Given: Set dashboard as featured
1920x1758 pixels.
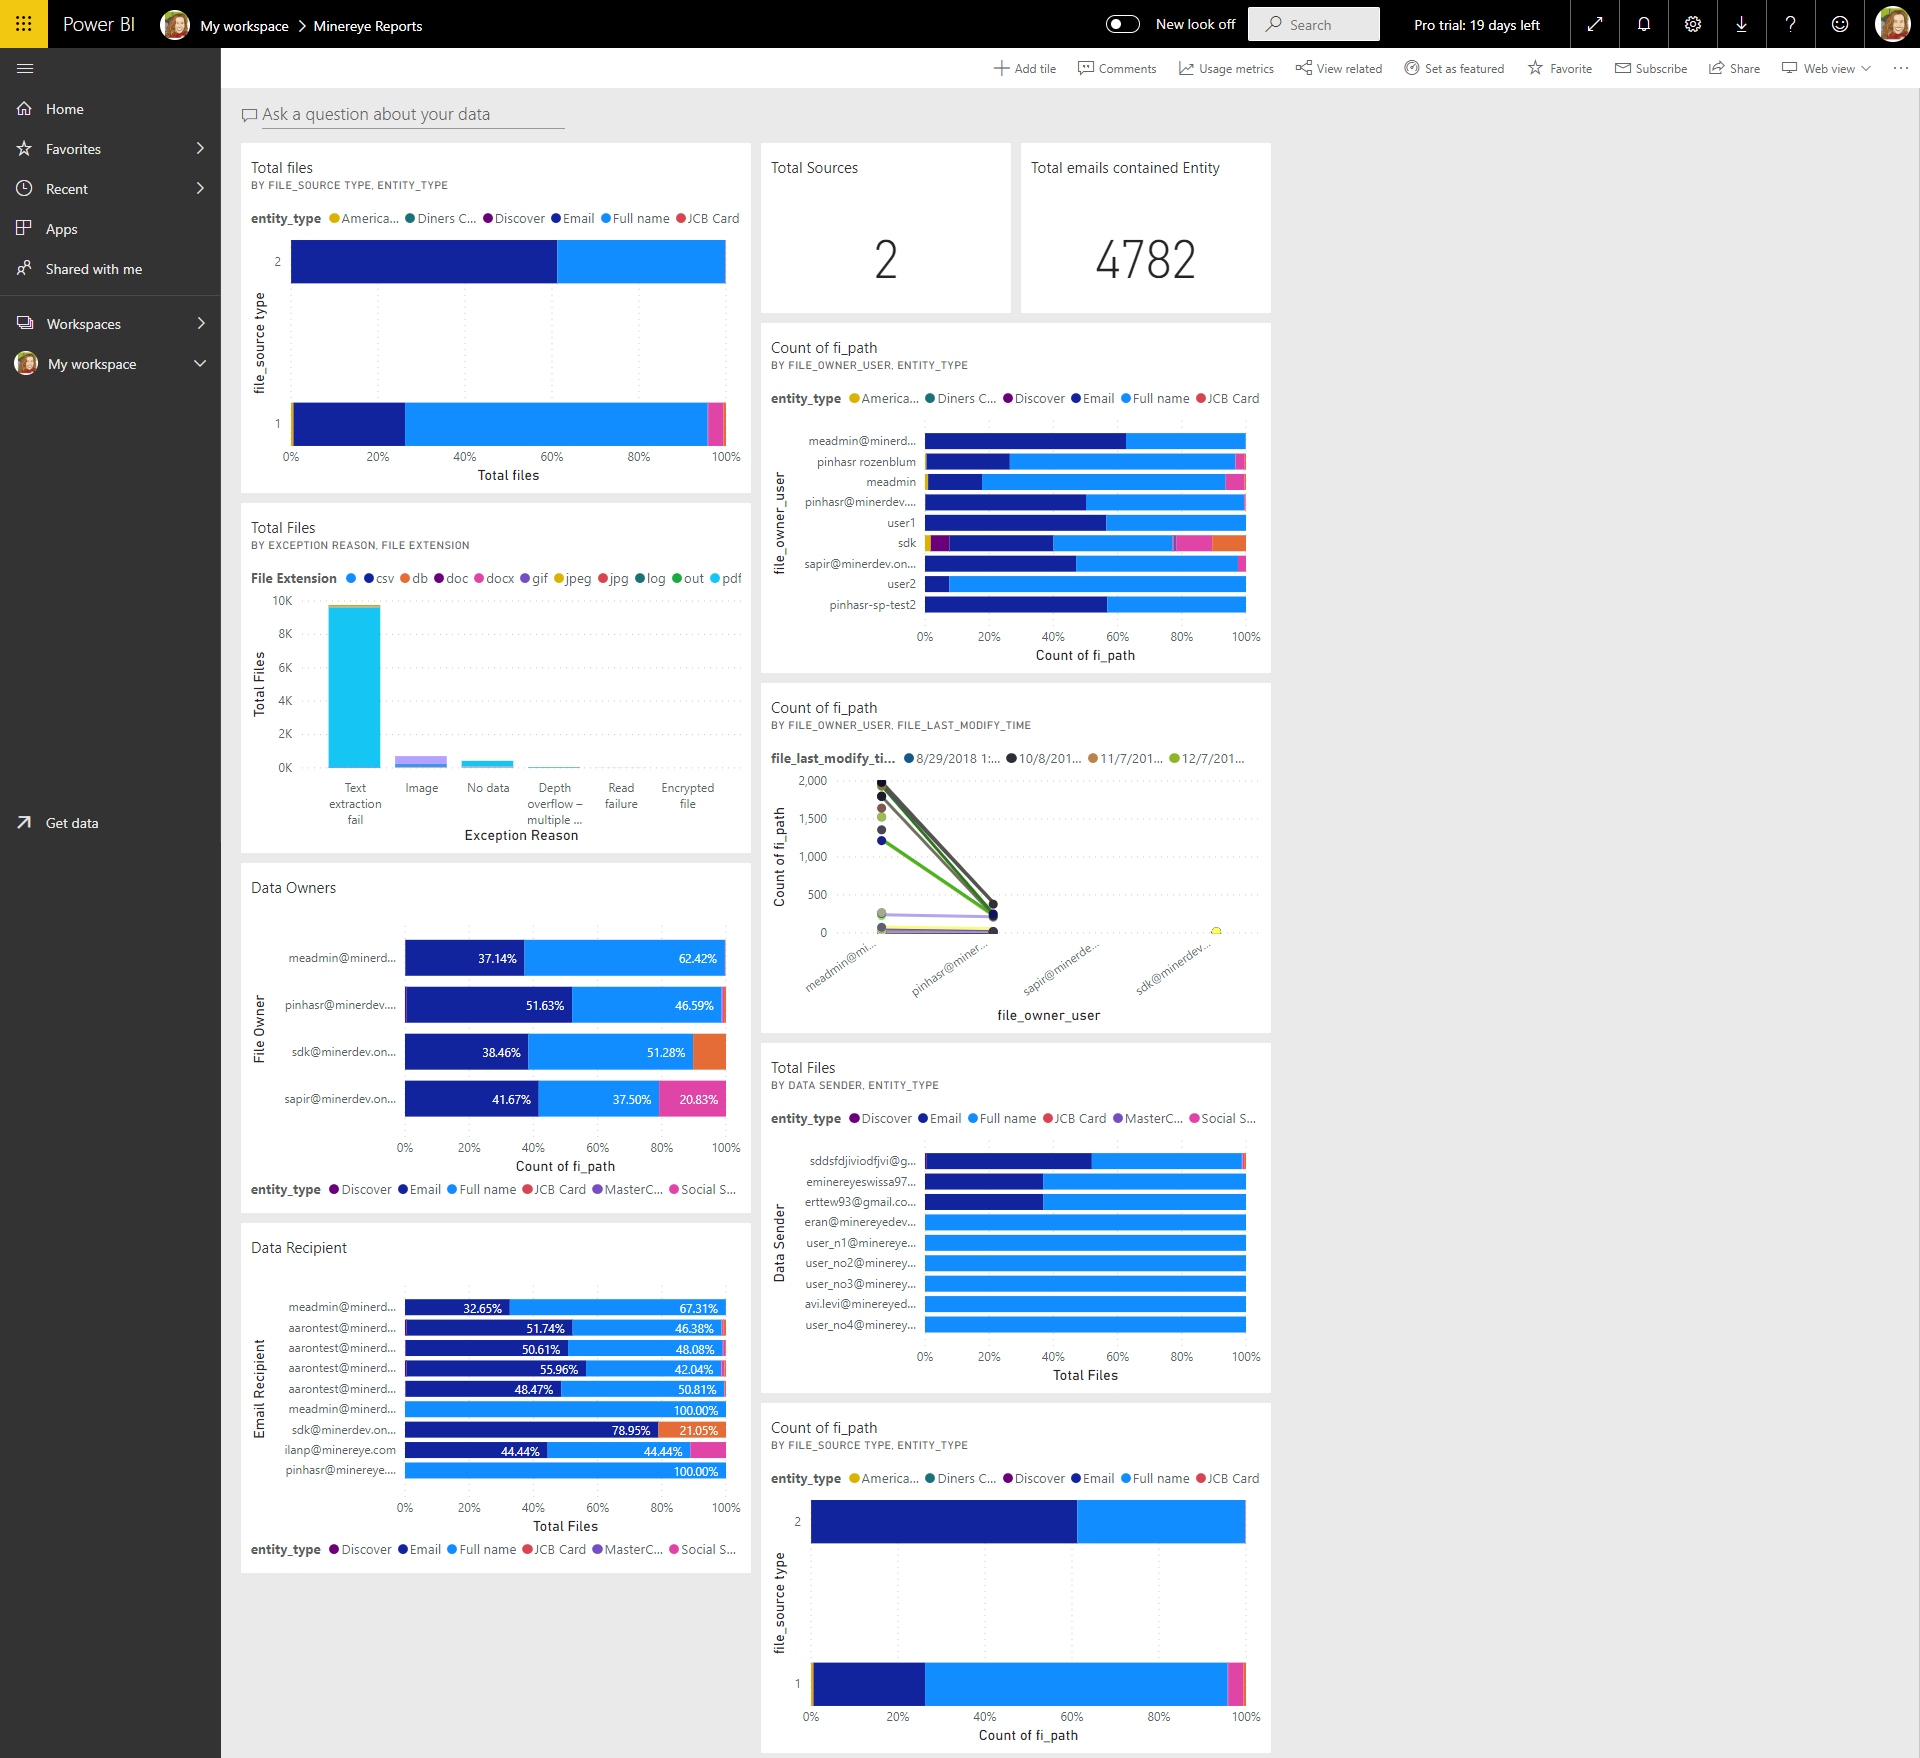Looking at the screenshot, I should 1454,68.
